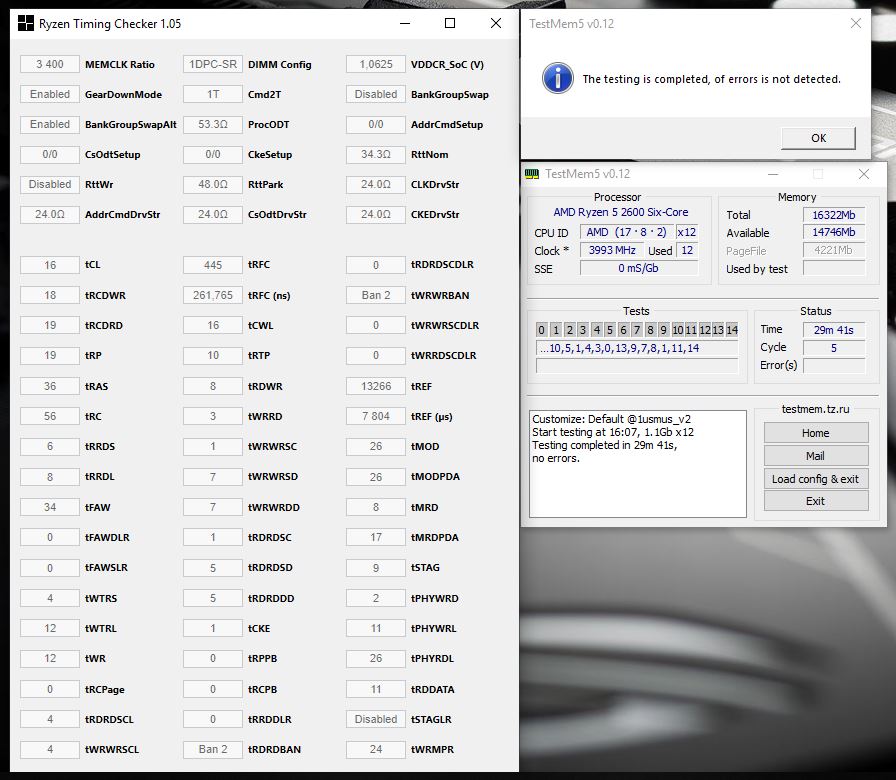
Task: Select test number 14 box in Tests
Action: pyautogui.click(x=732, y=330)
